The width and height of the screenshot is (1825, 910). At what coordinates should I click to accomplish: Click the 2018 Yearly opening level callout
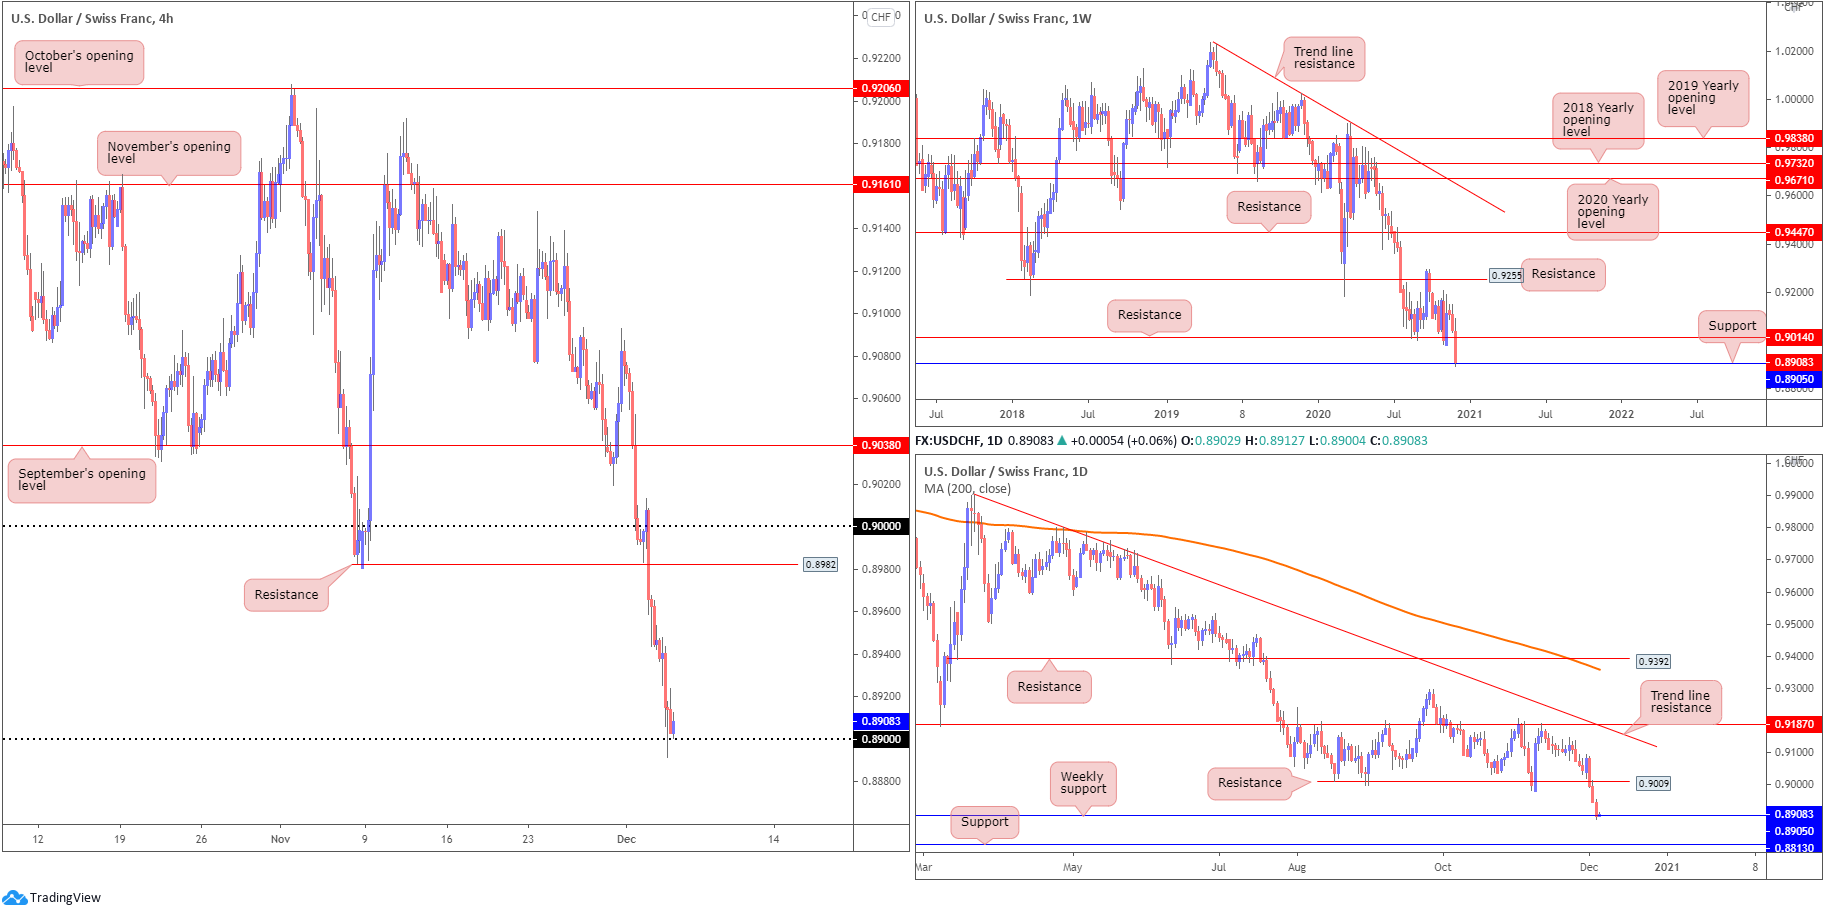(1598, 120)
